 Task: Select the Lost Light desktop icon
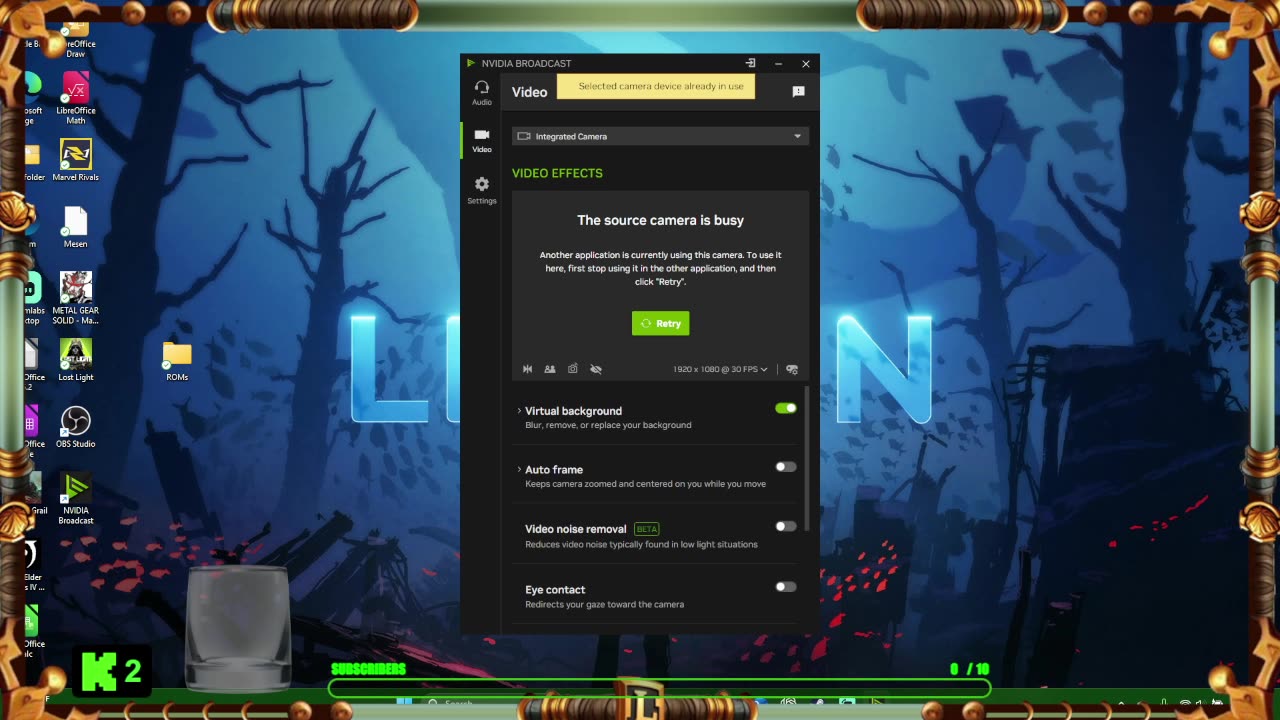coord(76,360)
